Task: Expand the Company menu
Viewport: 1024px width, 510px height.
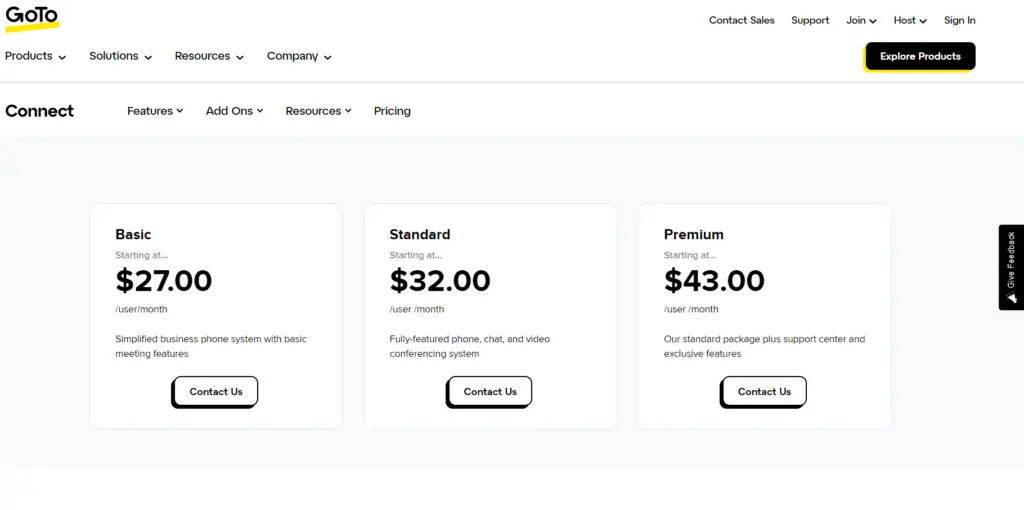Action: [x=299, y=56]
